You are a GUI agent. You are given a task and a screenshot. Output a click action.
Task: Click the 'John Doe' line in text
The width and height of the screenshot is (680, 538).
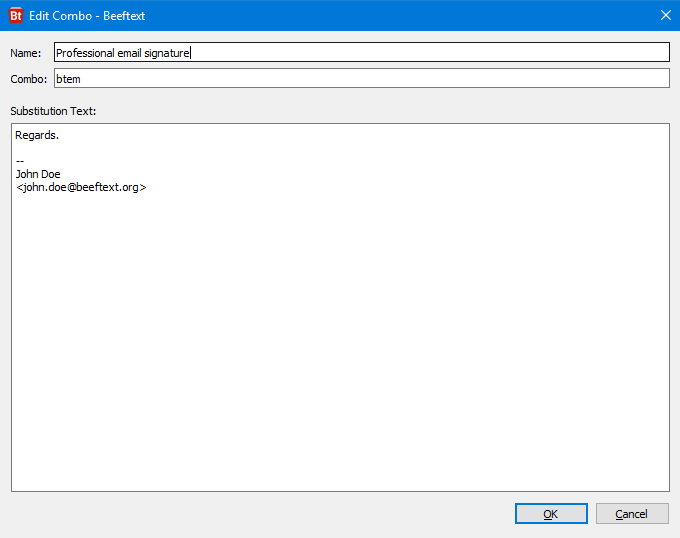(x=38, y=174)
